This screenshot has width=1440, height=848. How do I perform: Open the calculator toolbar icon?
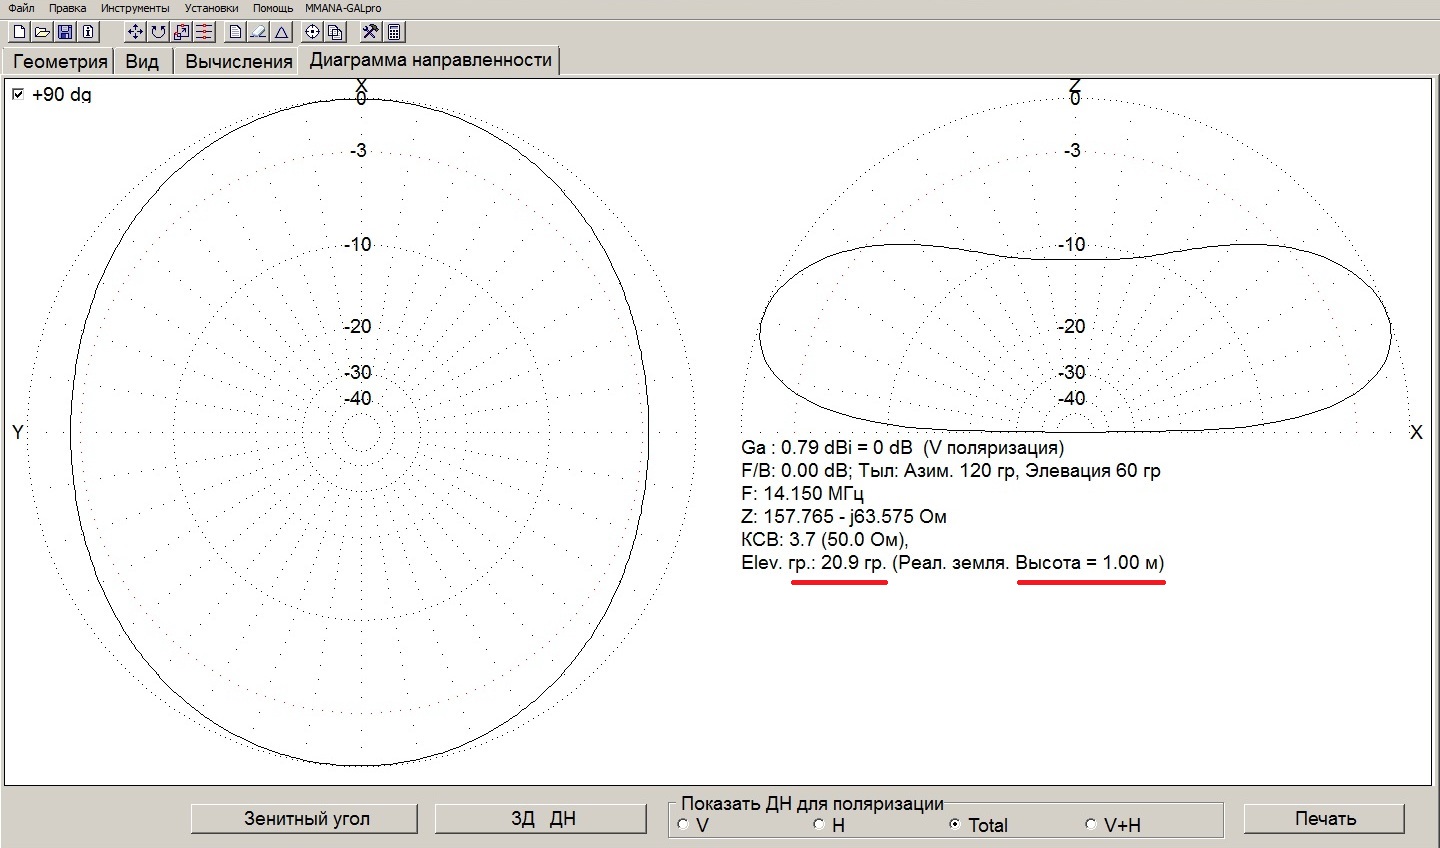click(394, 32)
